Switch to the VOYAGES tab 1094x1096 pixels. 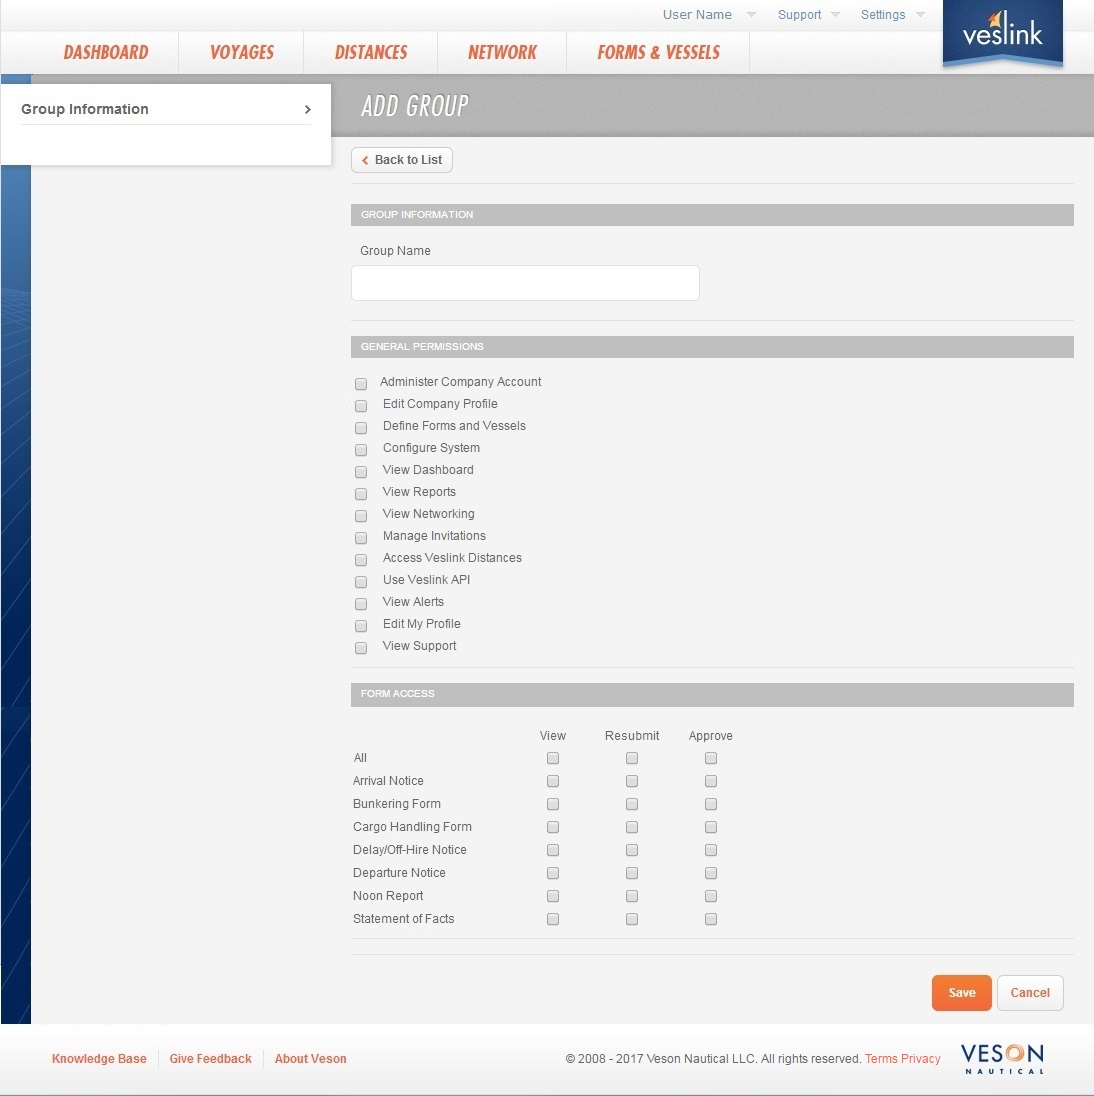[x=240, y=52]
